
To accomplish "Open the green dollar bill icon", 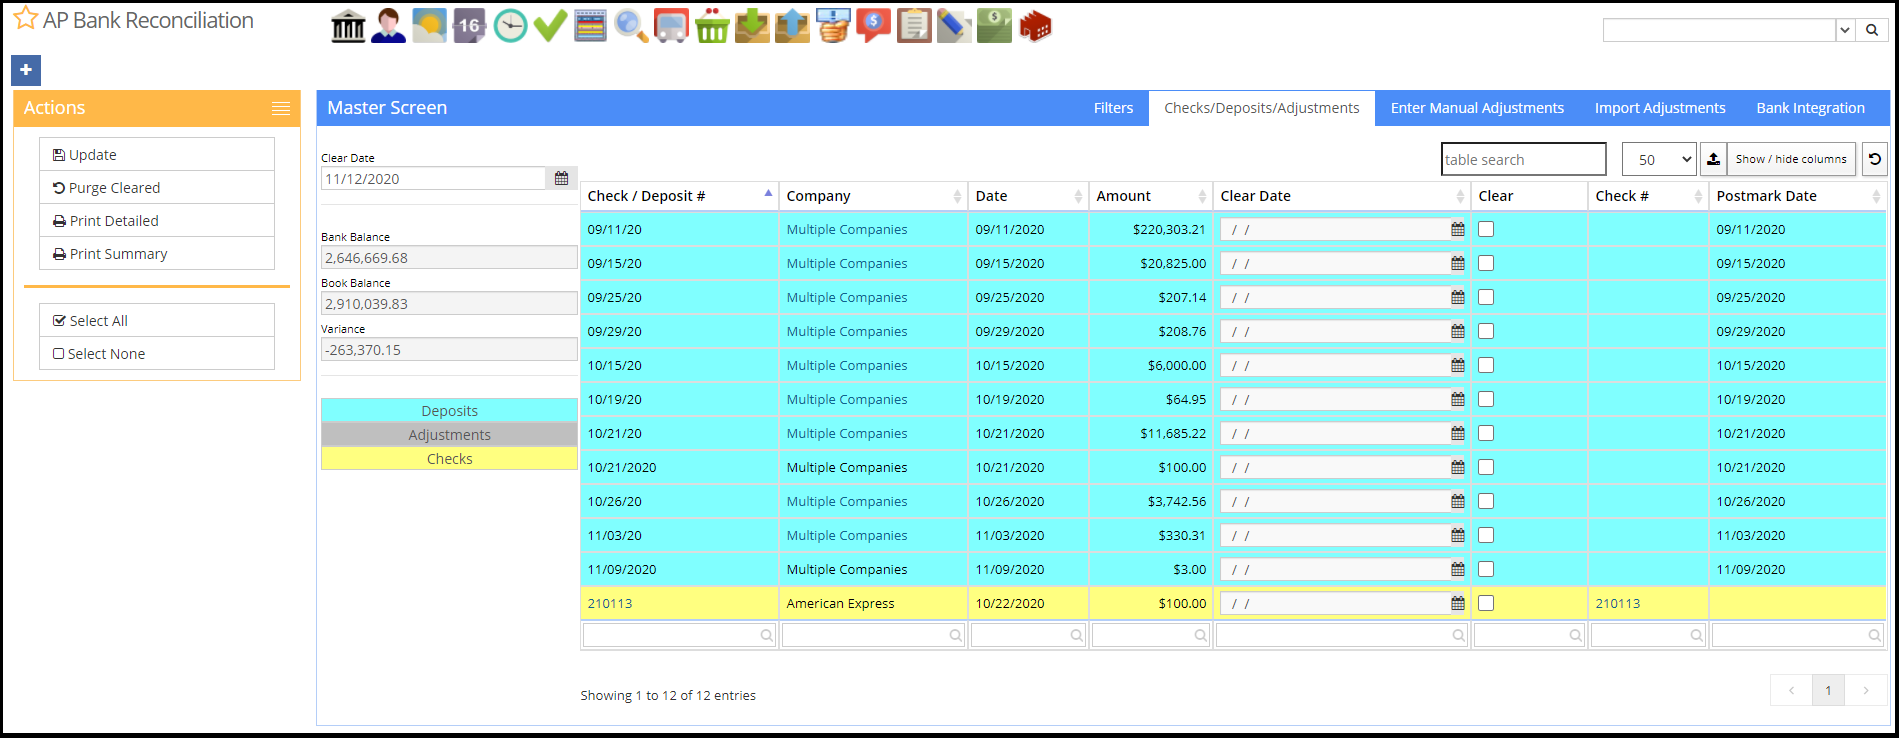I will [995, 26].
